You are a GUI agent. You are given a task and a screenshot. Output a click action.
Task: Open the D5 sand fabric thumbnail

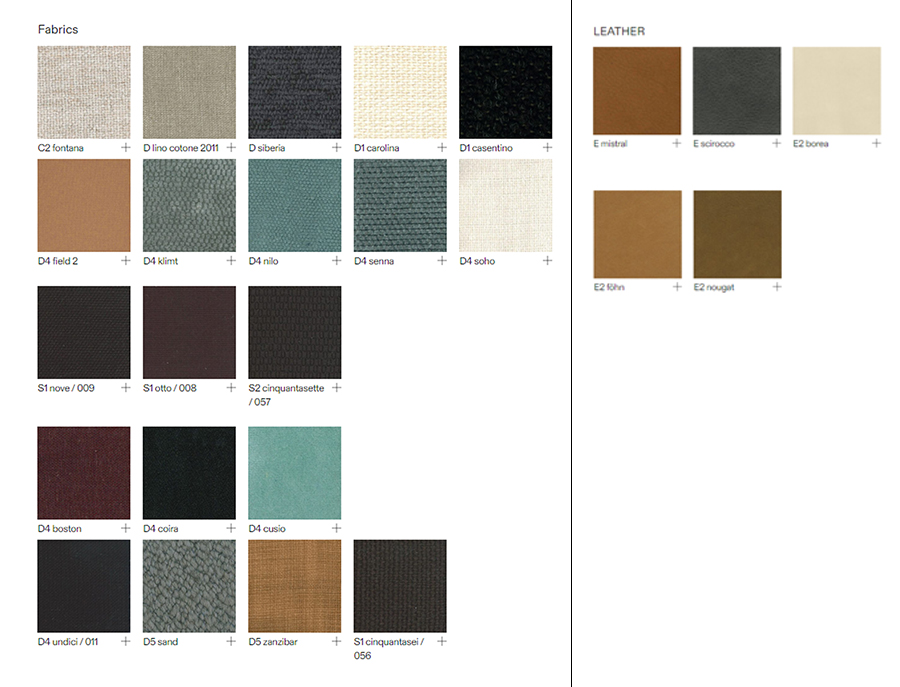pyautogui.click(x=189, y=586)
